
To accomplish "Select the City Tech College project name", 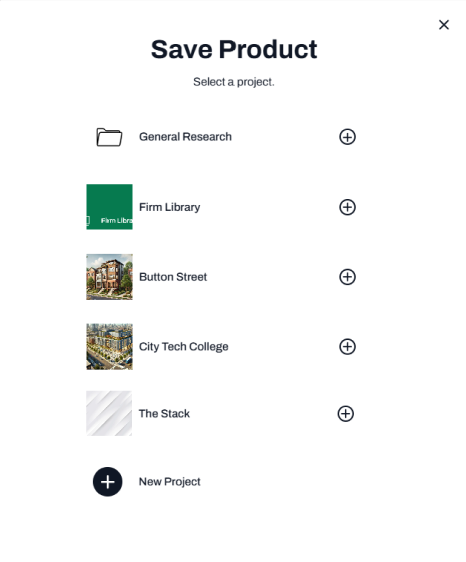I will coord(184,347).
